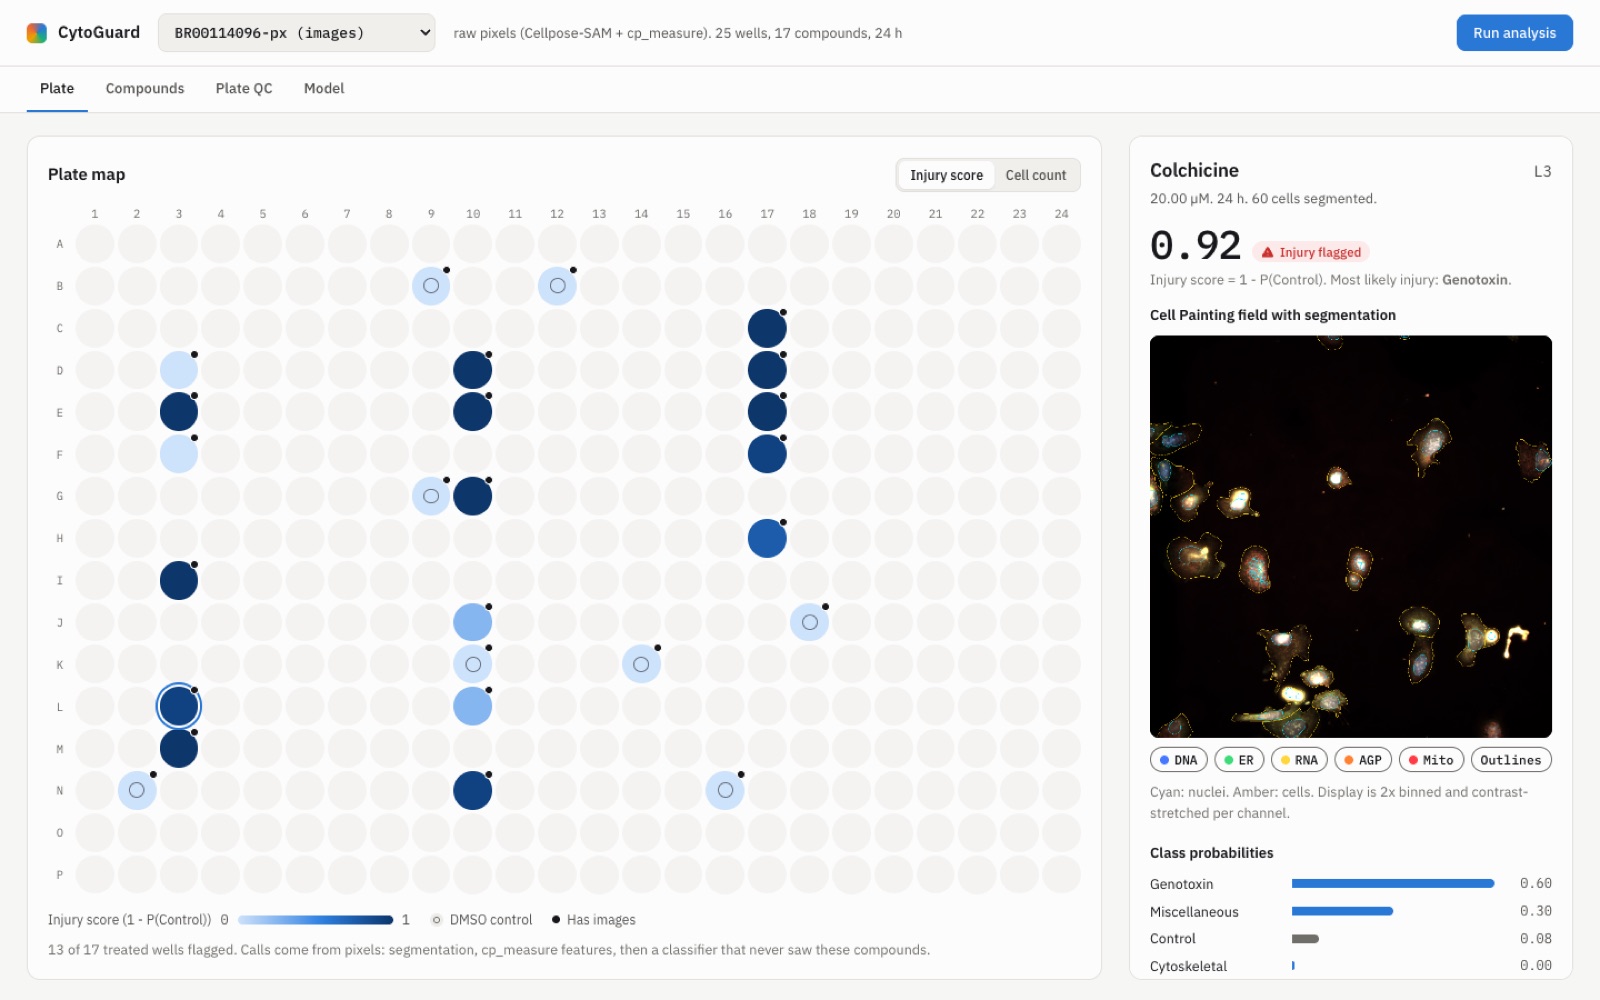Image resolution: width=1600 pixels, height=1000 pixels.
Task: Select well J10 medium blue well
Action: click(473, 622)
